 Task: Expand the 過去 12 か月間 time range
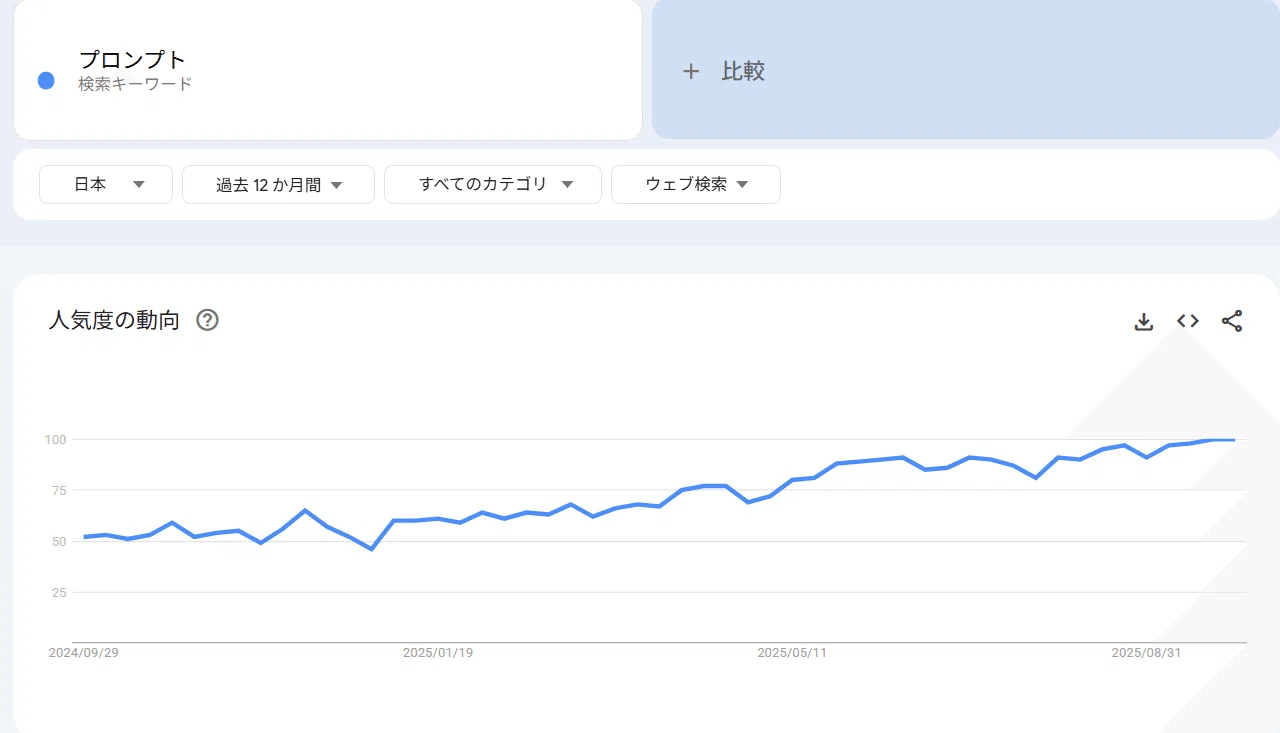(278, 184)
